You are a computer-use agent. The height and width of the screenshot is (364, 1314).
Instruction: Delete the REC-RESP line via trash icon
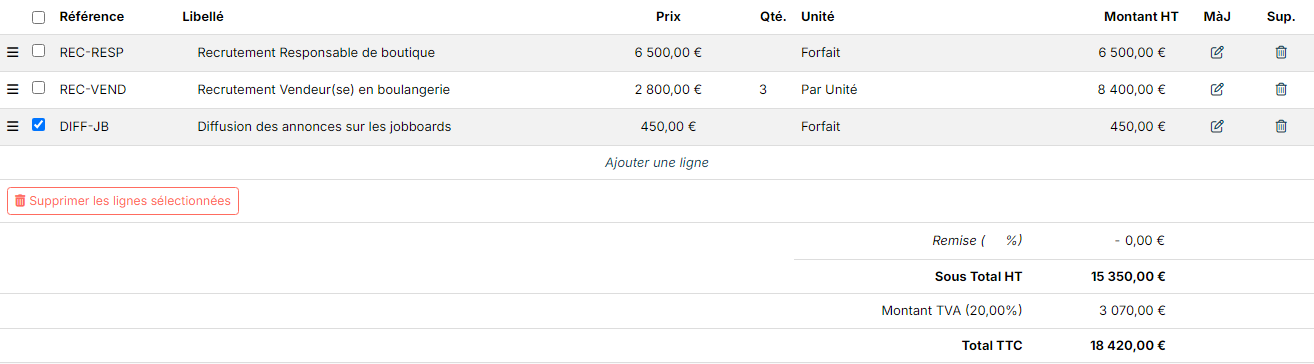pyautogui.click(x=1281, y=53)
